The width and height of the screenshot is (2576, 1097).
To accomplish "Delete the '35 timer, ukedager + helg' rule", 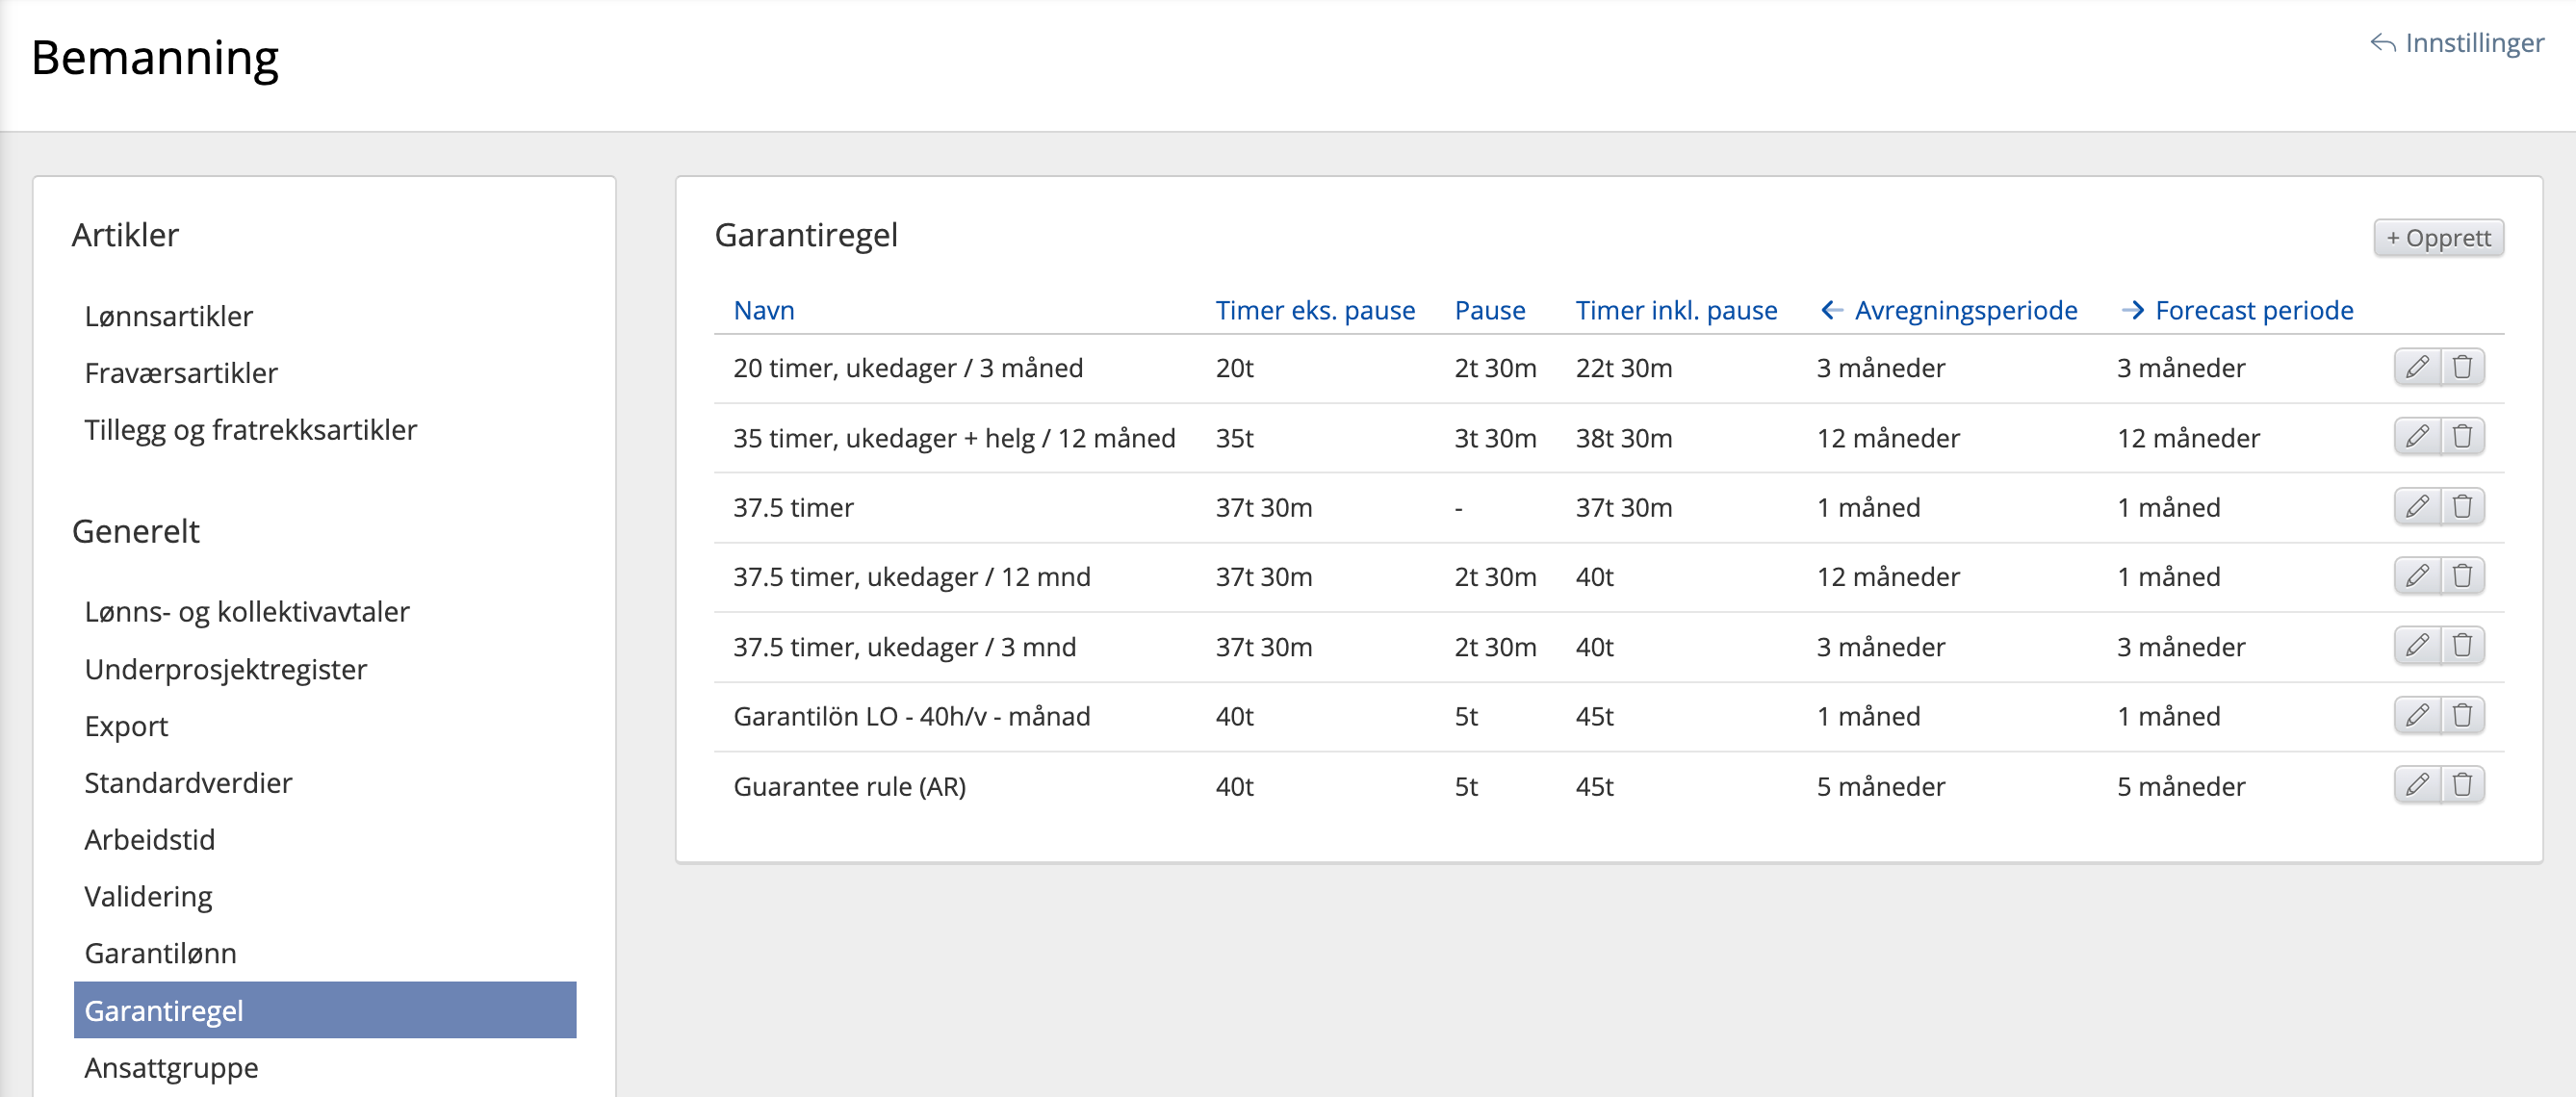I will click(2462, 437).
